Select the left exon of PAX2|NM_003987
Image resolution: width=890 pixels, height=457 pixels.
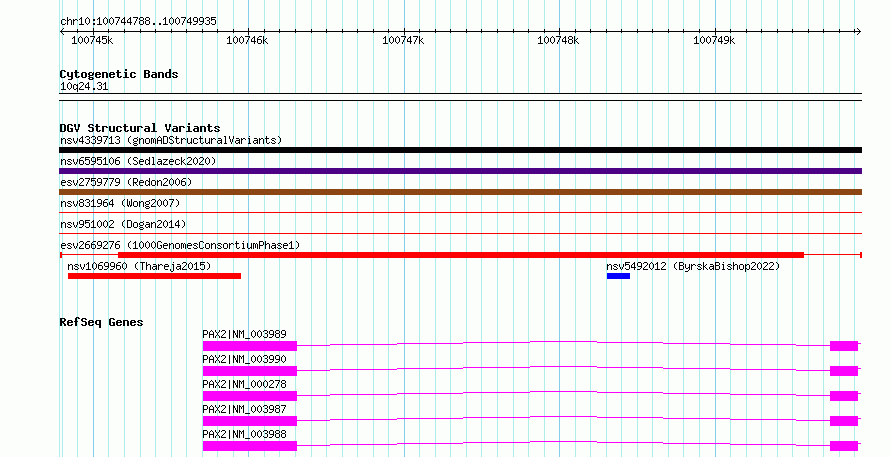click(250, 421)
